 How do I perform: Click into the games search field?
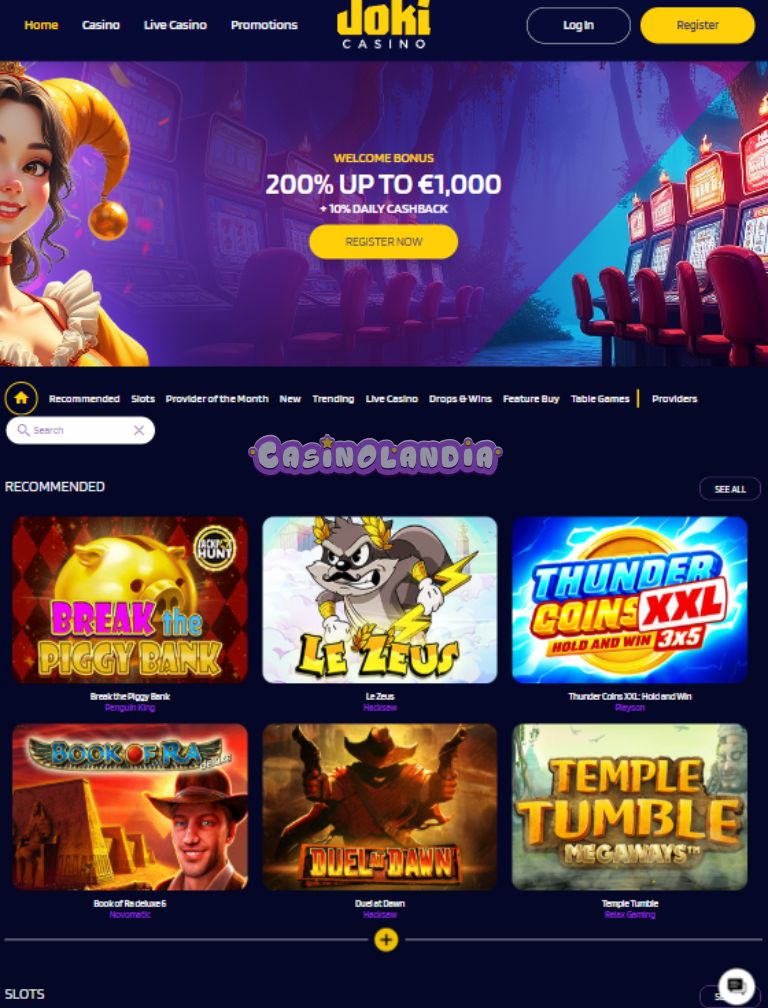click(80, 431)
